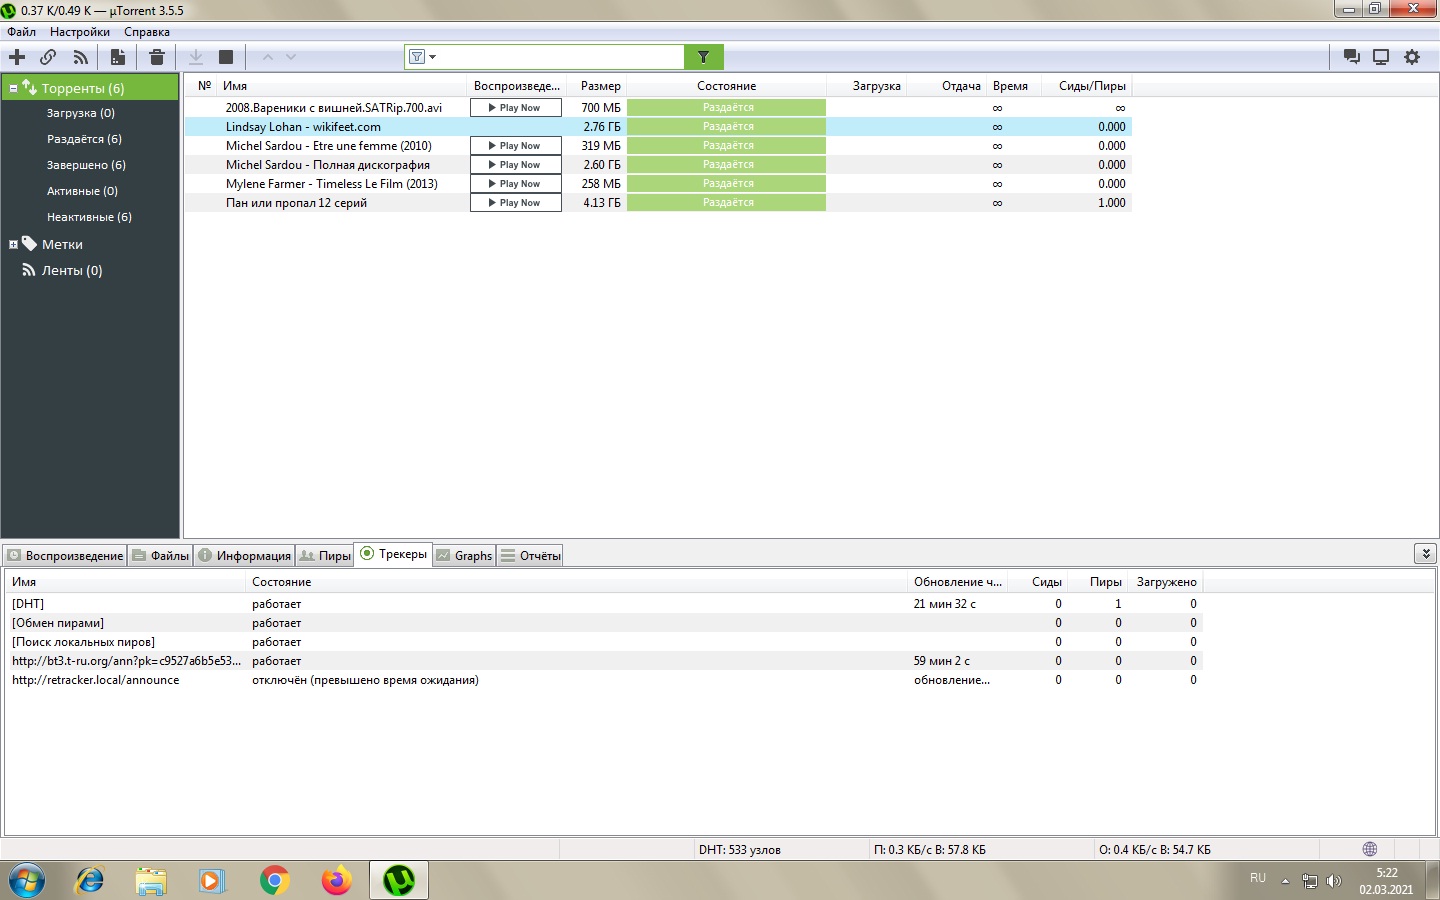Image resolution: width=1440 pixels, height=900 pixels.
Task: Select Завершено (6) in sidebar
Action: [86, 165]
